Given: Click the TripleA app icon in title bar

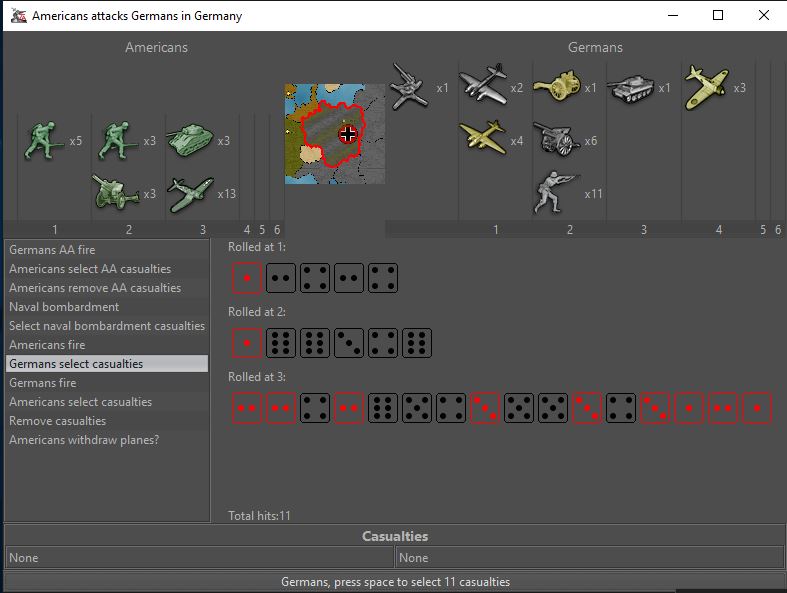Looking at the screenshot, I should 19,16.
